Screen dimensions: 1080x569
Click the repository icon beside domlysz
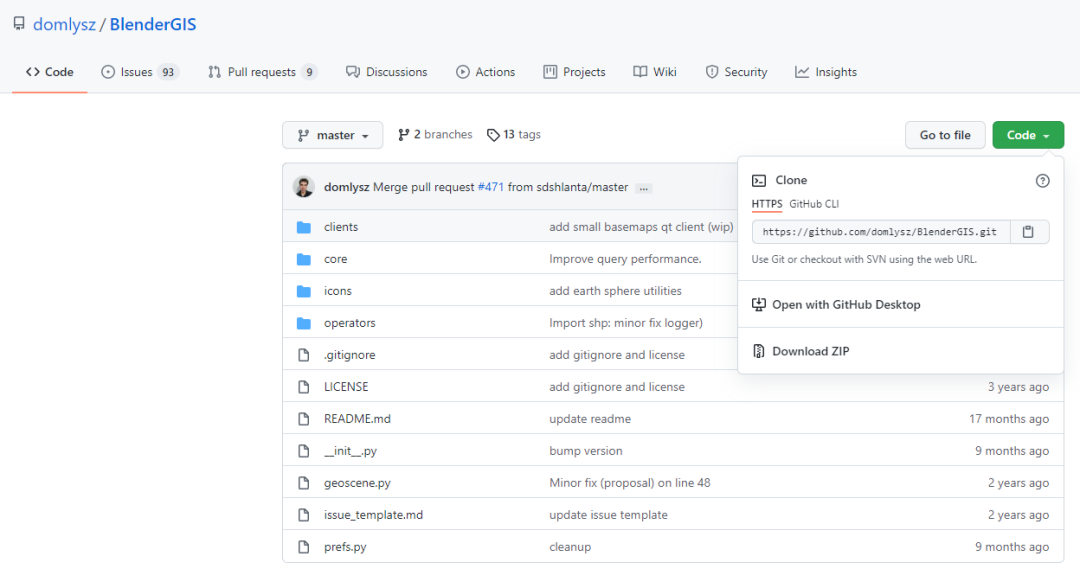19,24
